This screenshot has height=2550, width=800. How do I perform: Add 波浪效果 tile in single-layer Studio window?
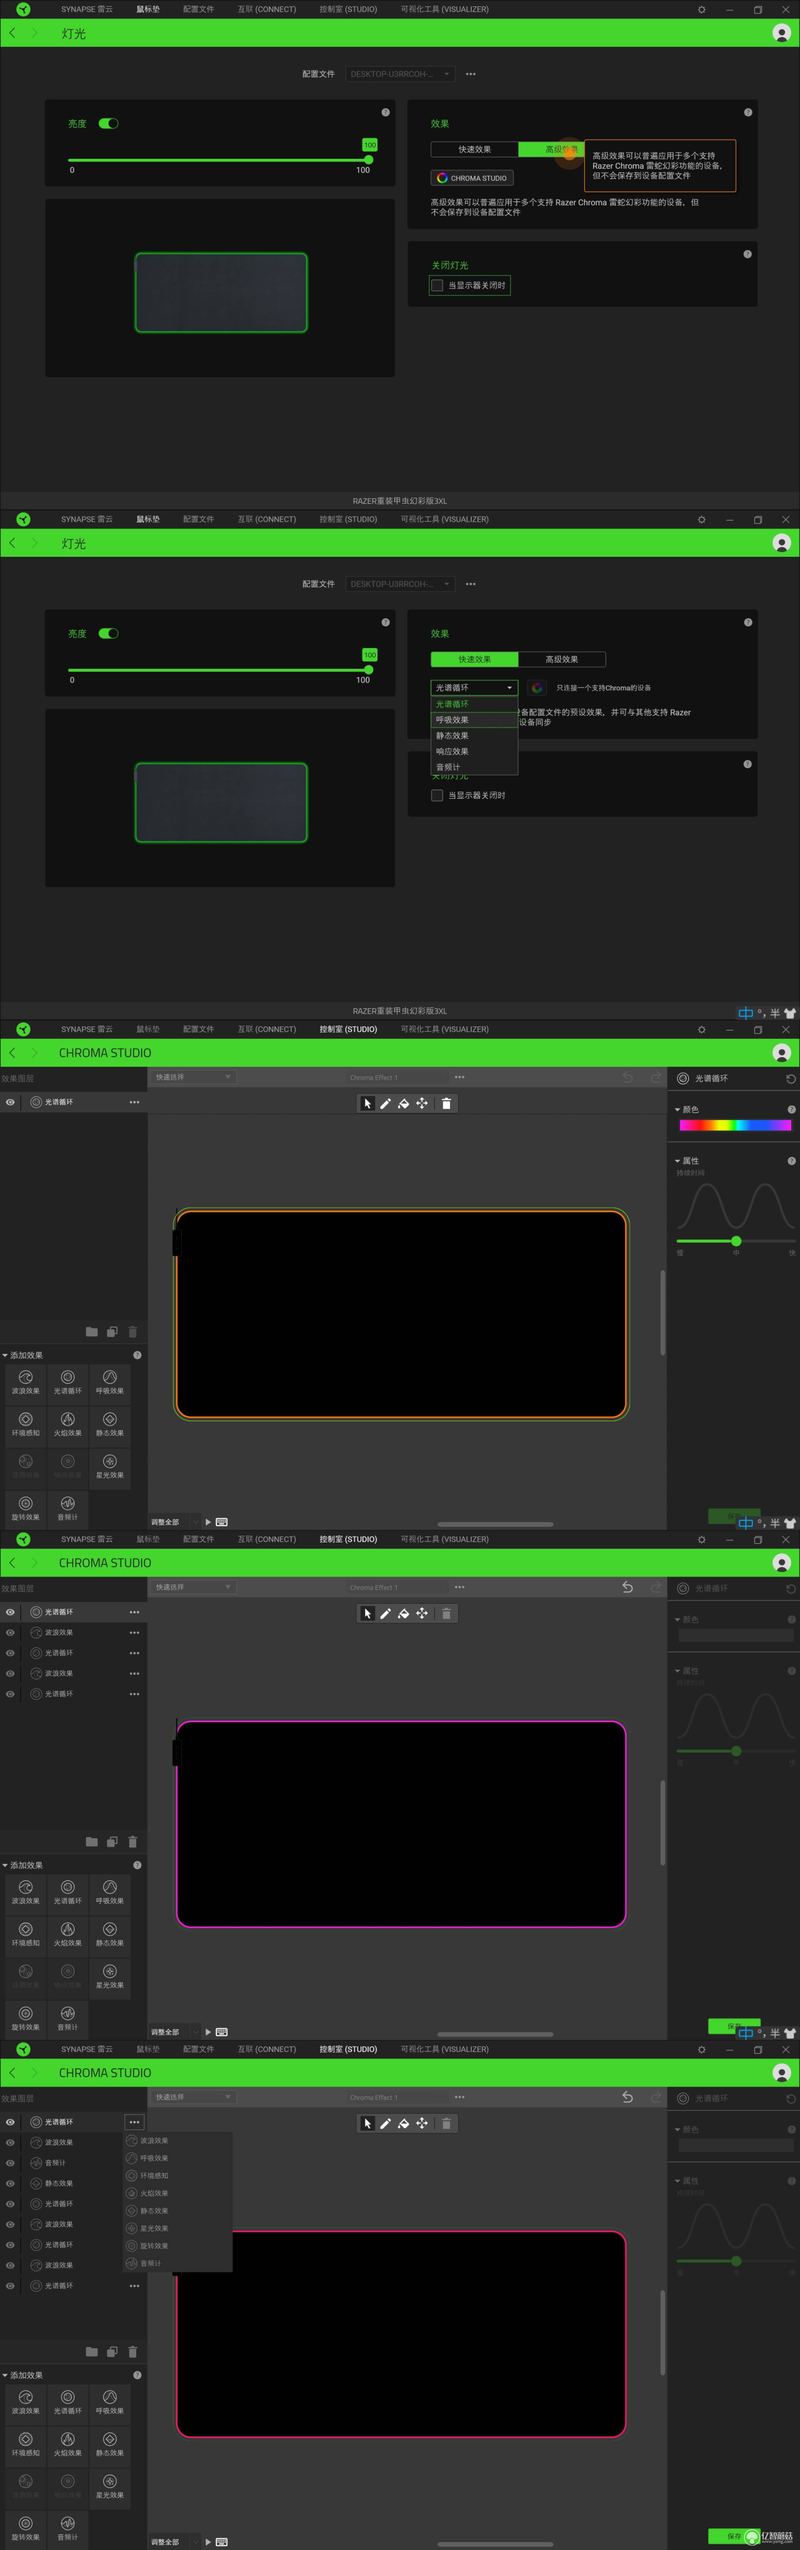point(26,1382)
